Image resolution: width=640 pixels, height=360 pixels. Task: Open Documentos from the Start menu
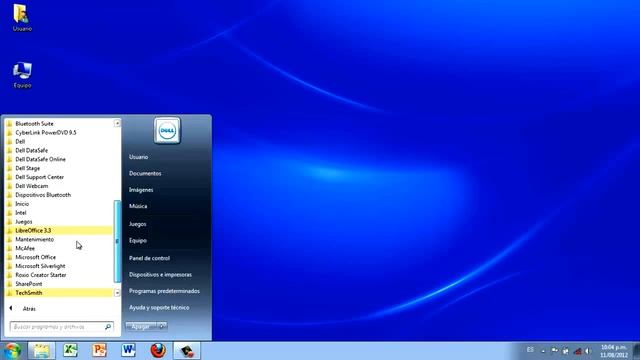pos(145,173)
